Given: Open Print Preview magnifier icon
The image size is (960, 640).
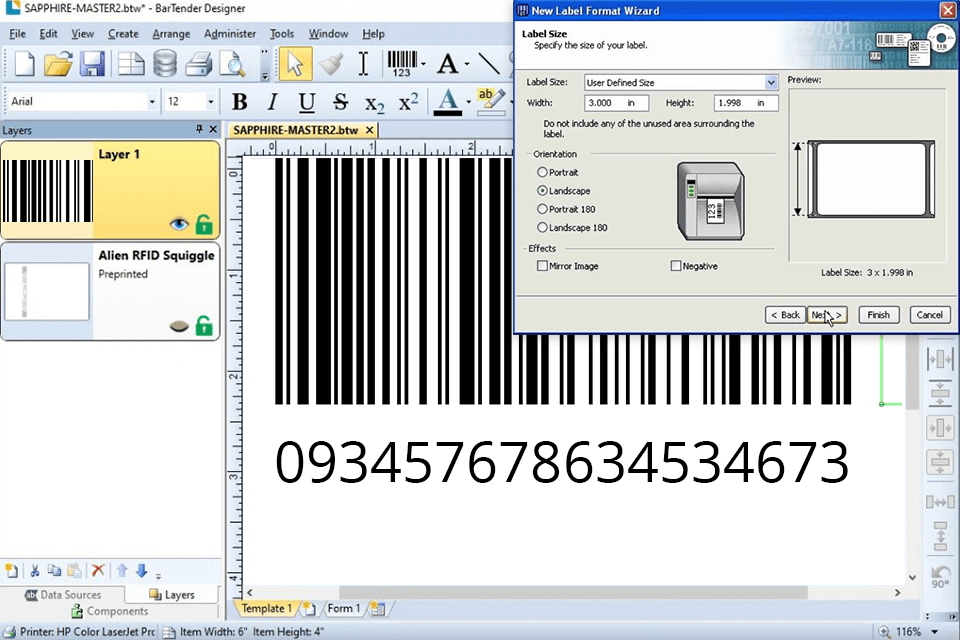Looking at the screenshot, I should 233,64.
